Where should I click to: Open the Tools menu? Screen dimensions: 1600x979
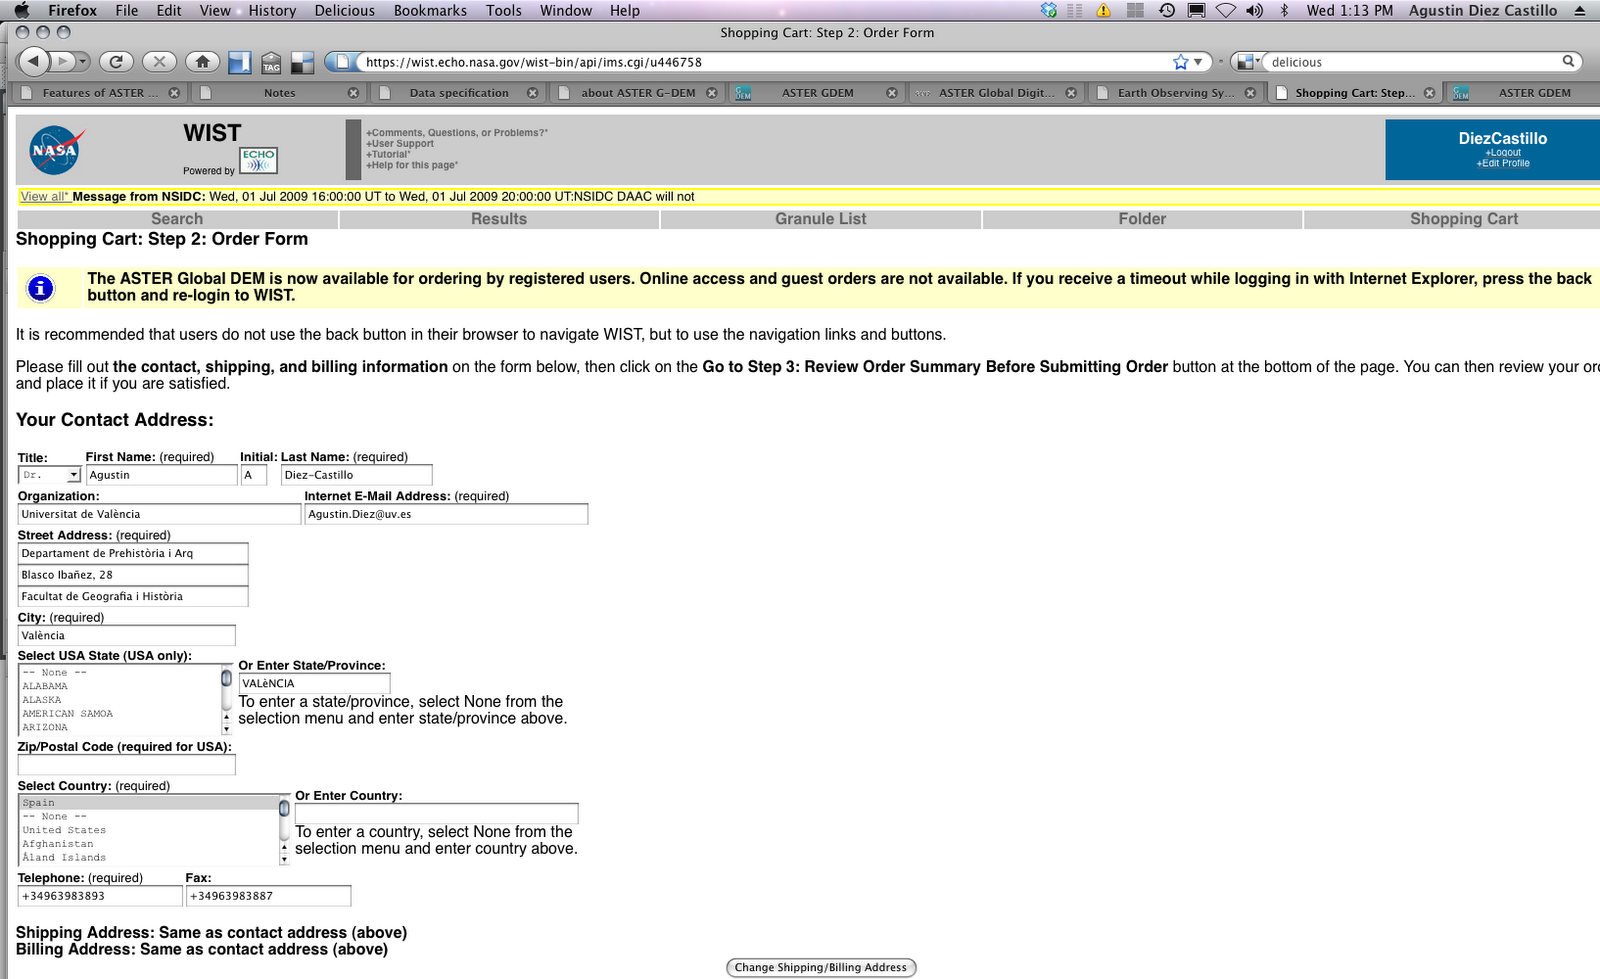[504, 10]
